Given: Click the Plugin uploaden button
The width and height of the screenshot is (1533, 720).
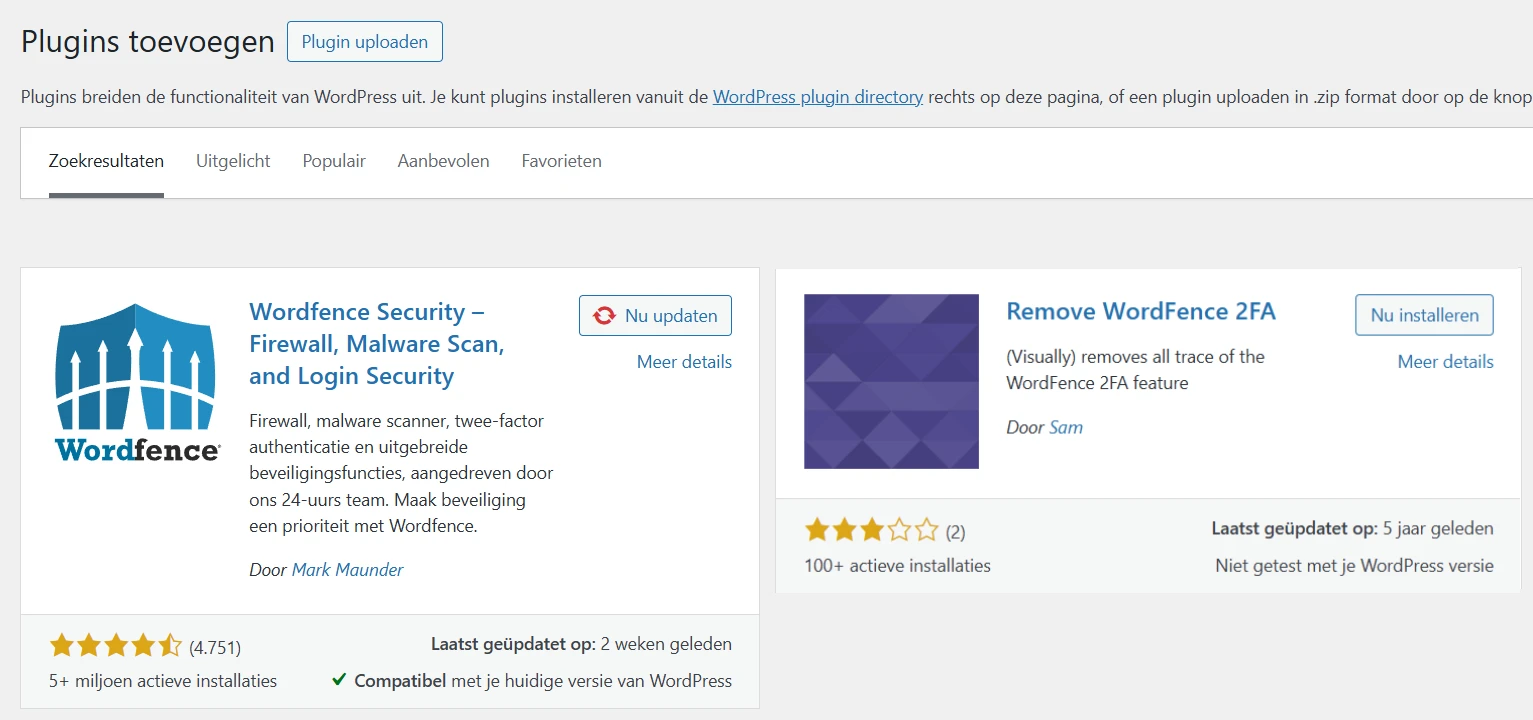Looking at the screenshot, I should (364, 42).
